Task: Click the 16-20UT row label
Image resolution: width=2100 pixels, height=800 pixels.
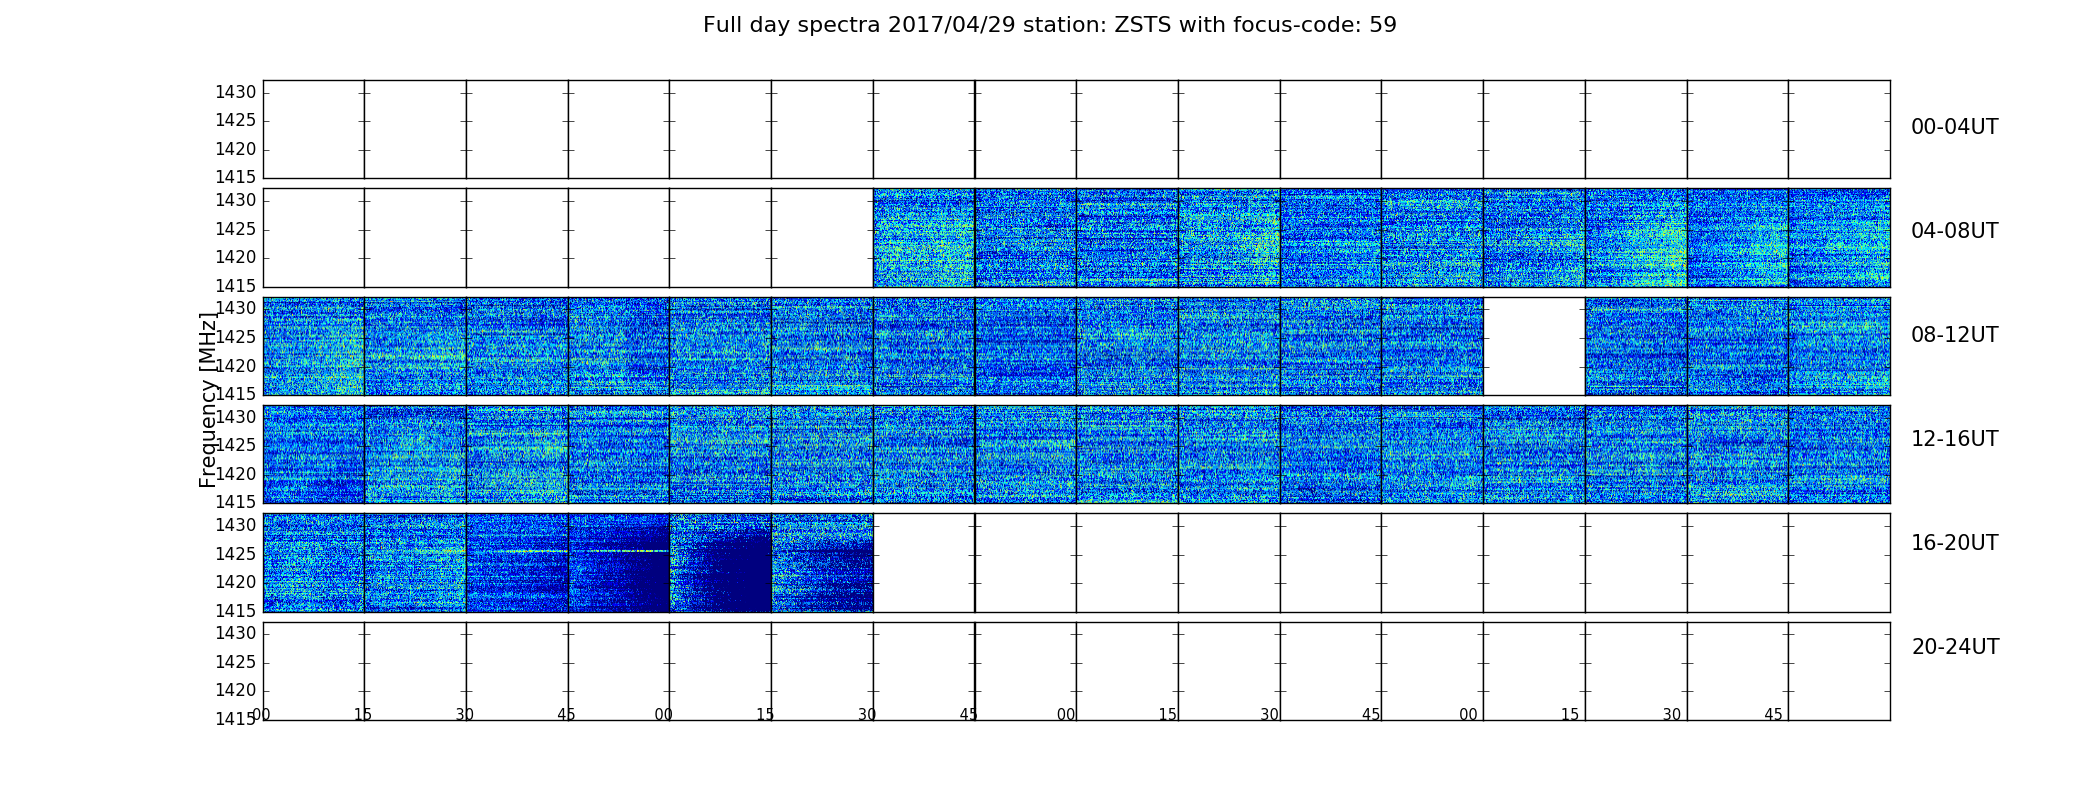Action: click(x=1954, y=543)
